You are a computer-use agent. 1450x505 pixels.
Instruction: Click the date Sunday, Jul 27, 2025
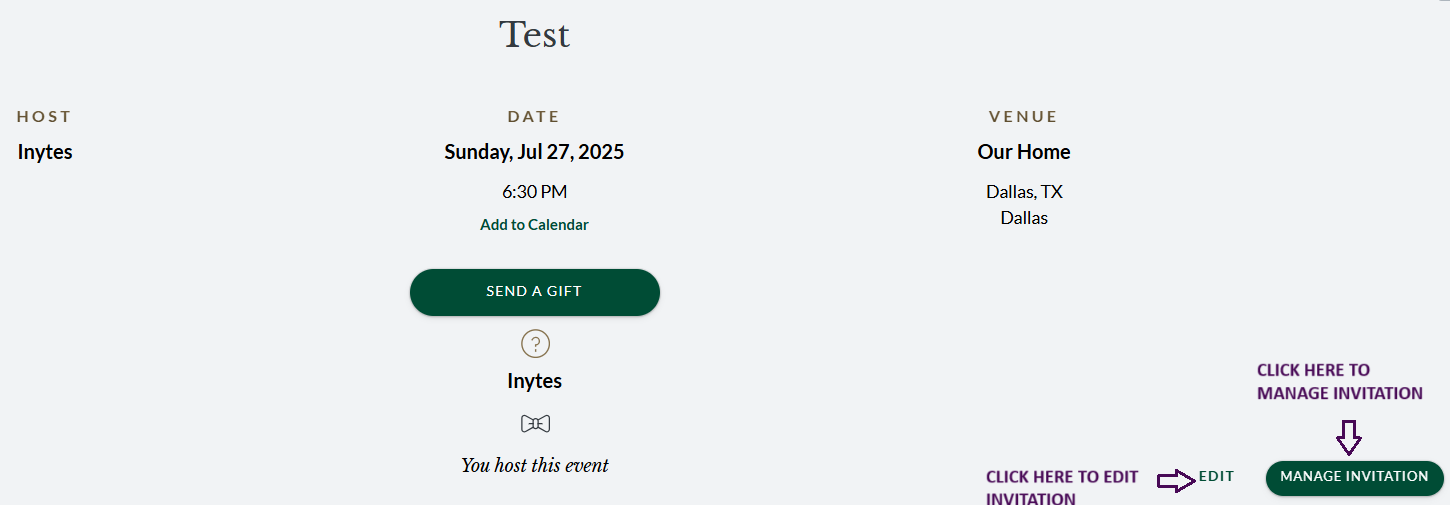(534, 152)
